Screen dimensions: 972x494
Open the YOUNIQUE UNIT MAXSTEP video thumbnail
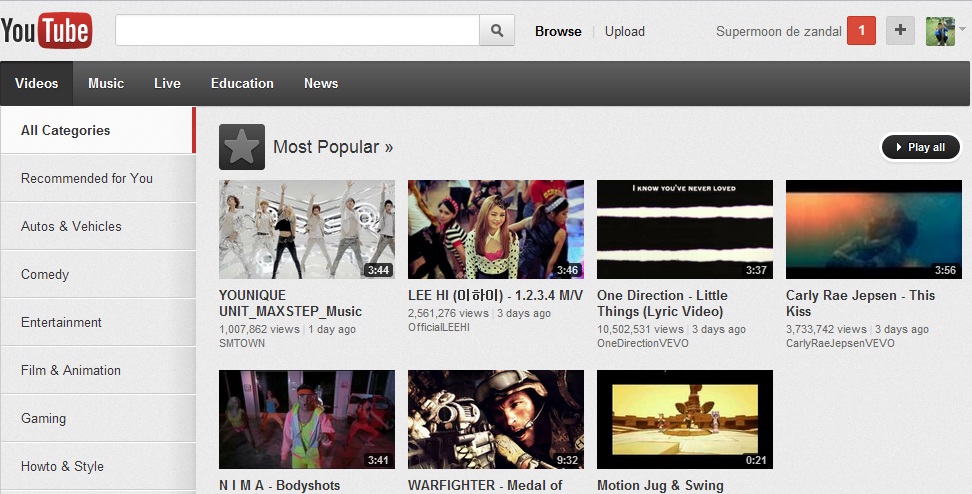point(307,229)
